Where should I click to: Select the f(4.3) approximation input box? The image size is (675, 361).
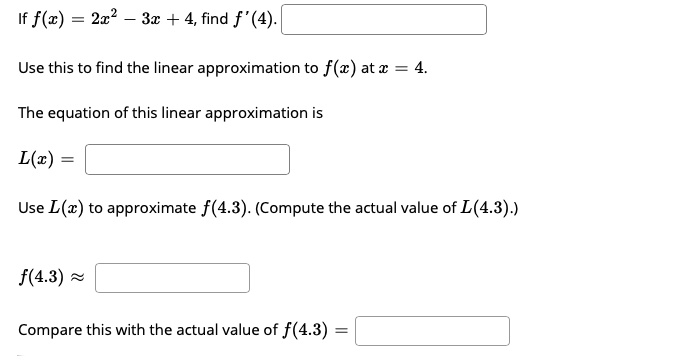[172, 278]
